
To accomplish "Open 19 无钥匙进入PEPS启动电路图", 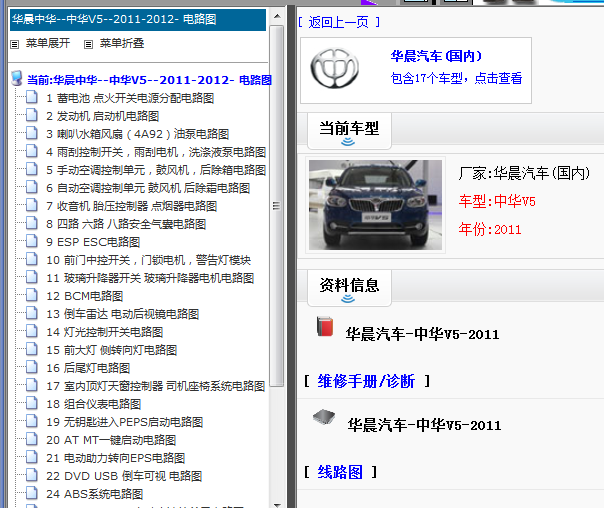I will tap(124, 422).
